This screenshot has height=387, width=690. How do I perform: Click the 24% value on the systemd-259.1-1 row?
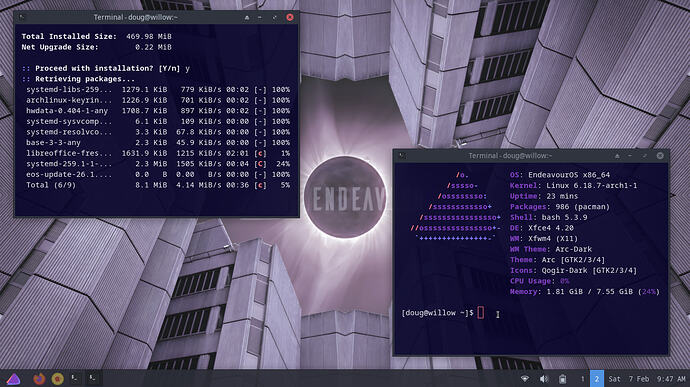283,164
